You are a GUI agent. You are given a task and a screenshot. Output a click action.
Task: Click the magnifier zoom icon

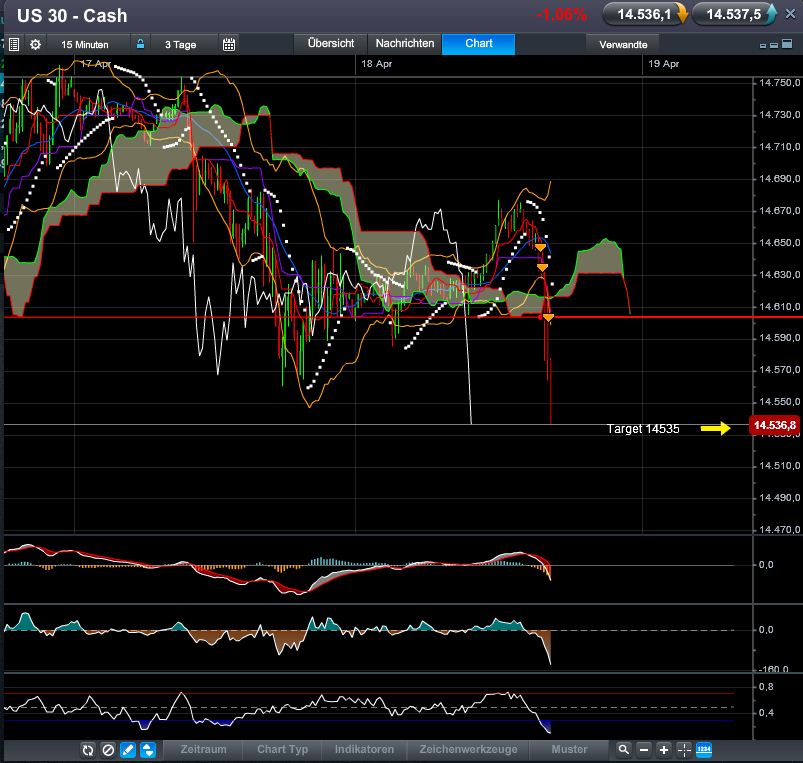pyautogui.click(x=623, y=750)
